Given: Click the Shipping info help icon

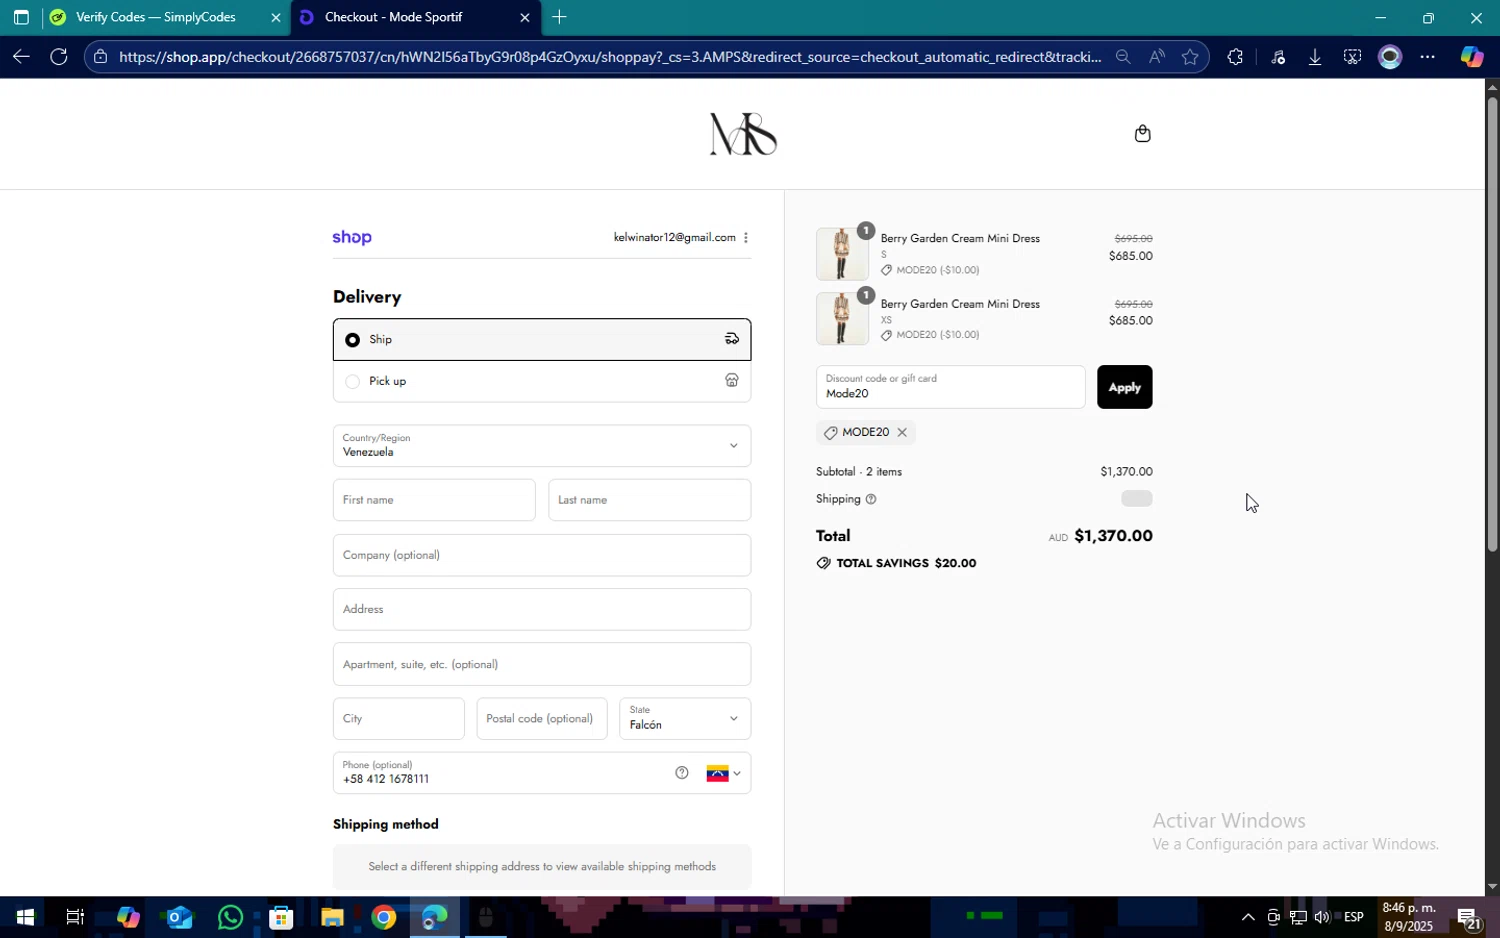Looking at the screenshot, I should click(871, 499).
